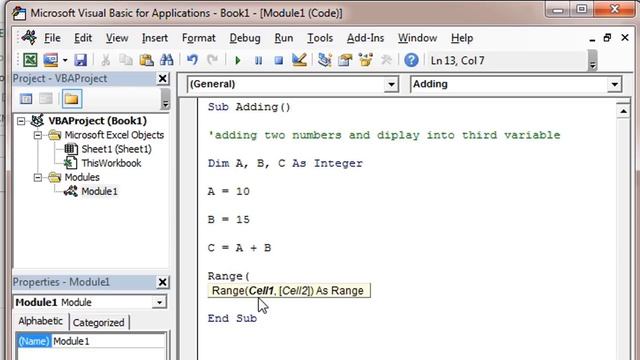Viewport: 640px width, 360px height.
Task: Click the View Microsoft Excel toolbar icon
Action: point(30,60)
